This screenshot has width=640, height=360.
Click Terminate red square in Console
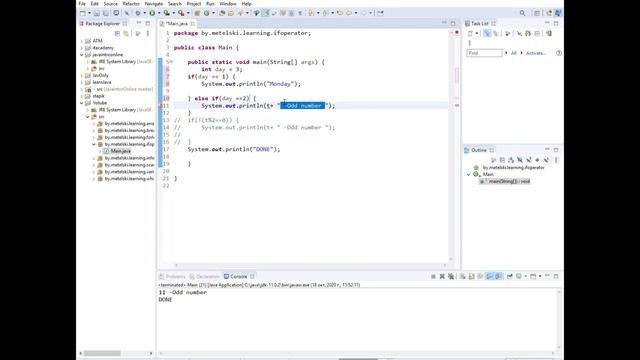[433, 276]
